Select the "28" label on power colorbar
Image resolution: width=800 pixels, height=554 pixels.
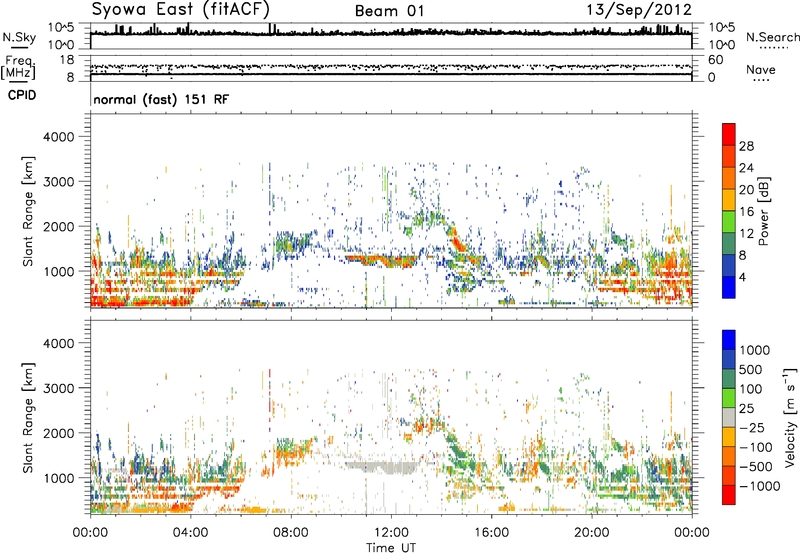[x=746, y=146]
